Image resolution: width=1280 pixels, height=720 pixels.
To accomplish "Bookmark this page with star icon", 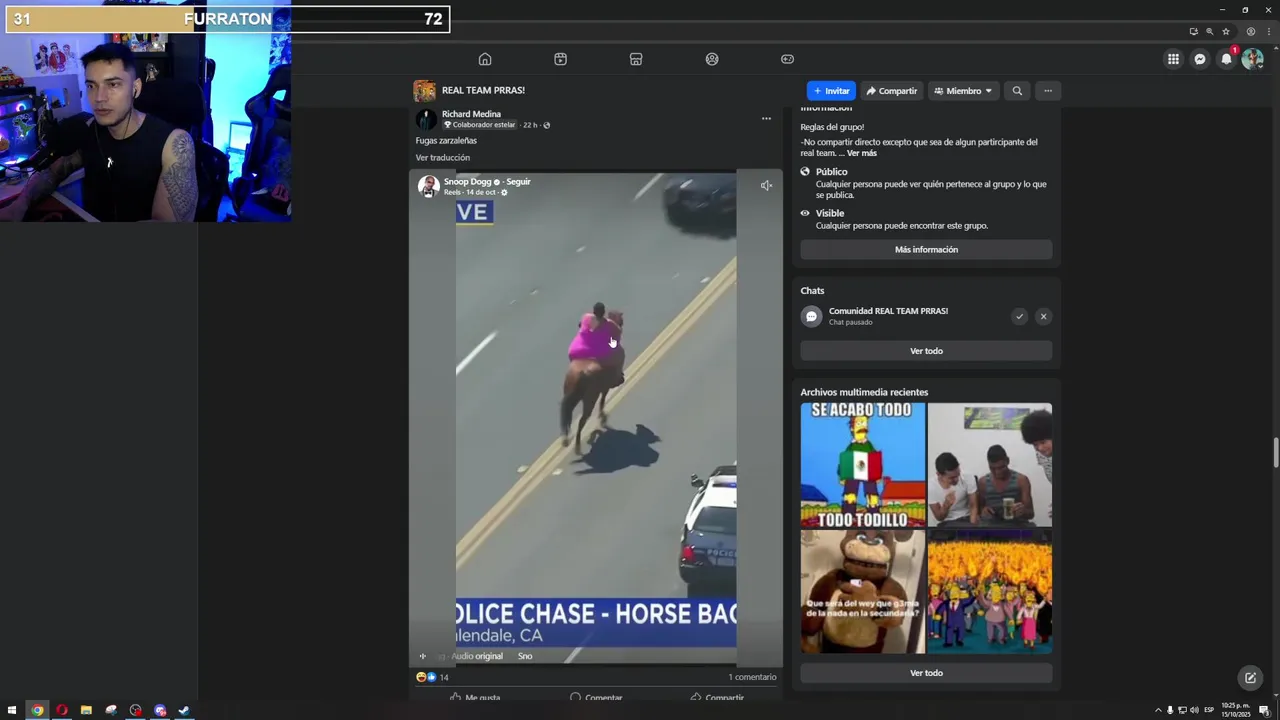I will click(x=1226, y=31).
